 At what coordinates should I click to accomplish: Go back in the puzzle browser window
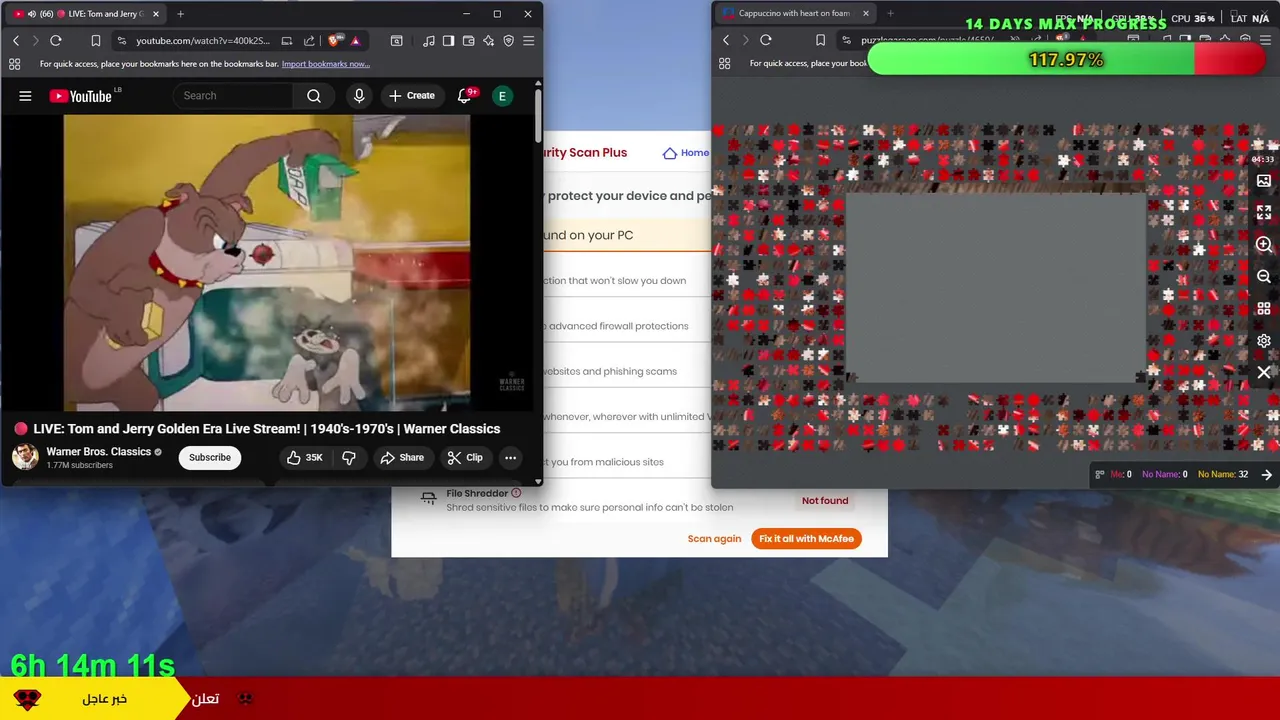click(726, 40)
